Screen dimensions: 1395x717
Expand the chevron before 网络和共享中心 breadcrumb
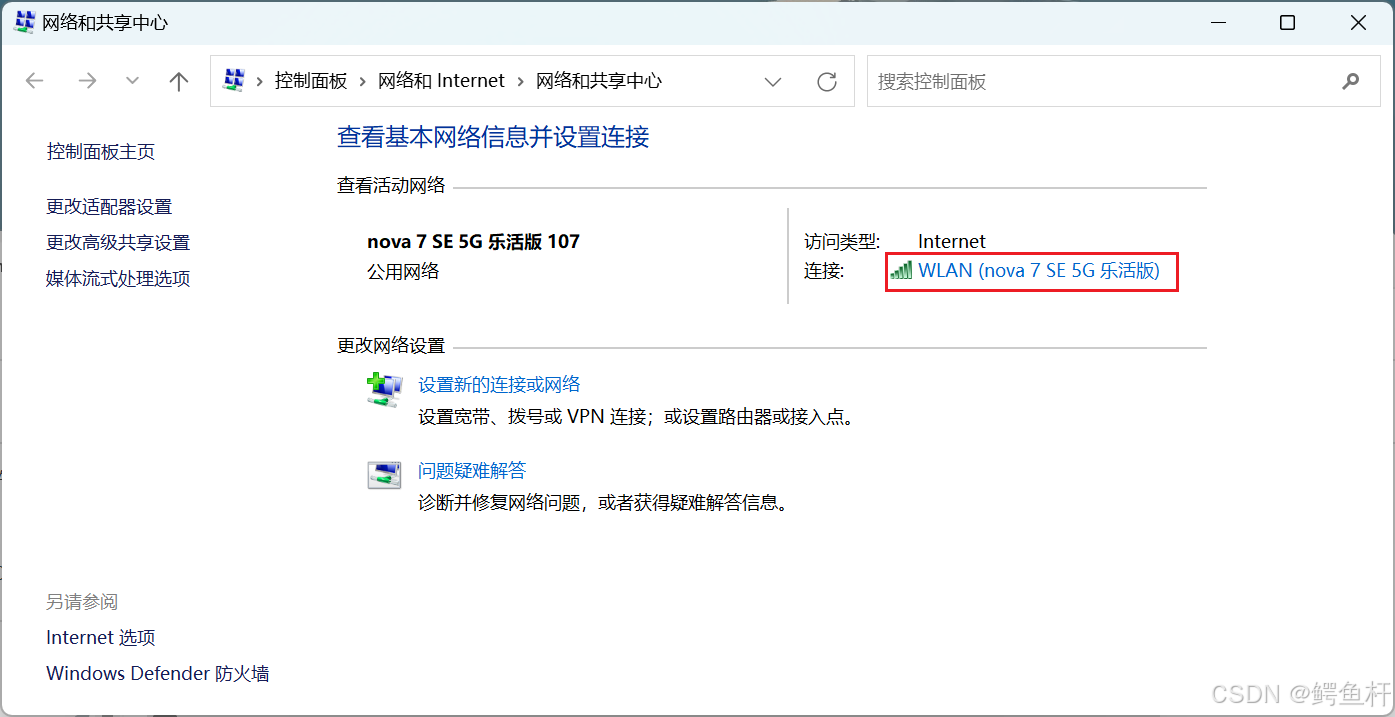(x=521, y=81)
